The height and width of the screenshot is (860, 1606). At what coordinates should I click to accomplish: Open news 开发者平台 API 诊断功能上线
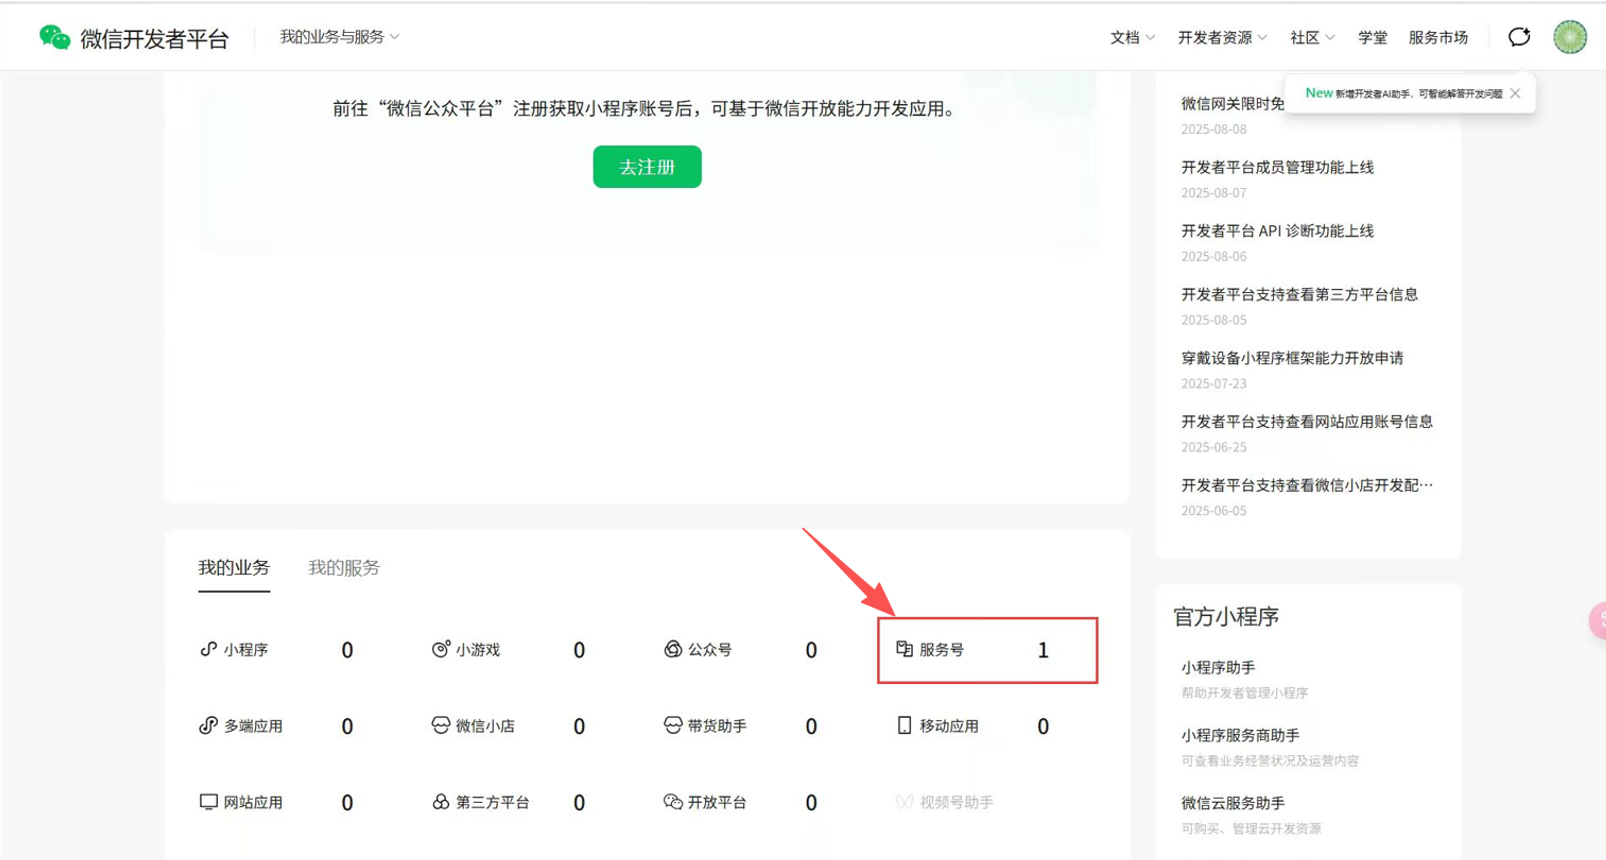[x=1277, y=231]
